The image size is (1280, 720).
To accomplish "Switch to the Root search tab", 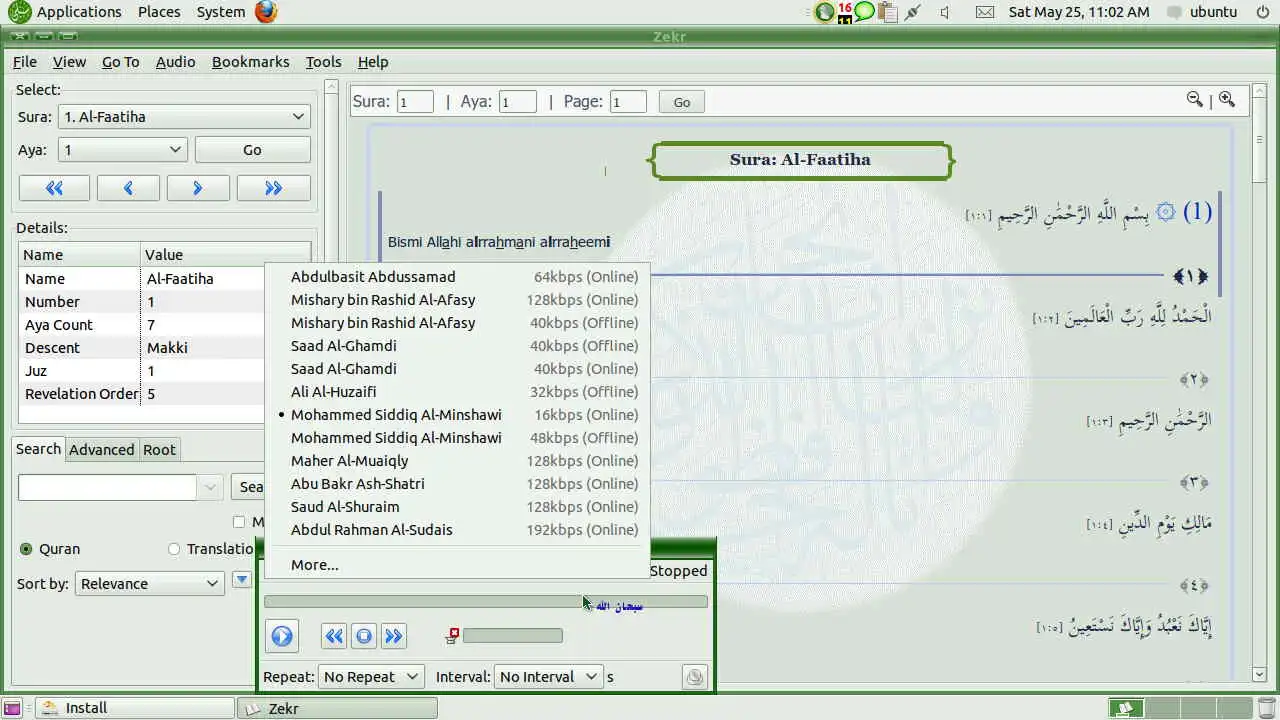I will pyautogui.click(x=159, y=450).
